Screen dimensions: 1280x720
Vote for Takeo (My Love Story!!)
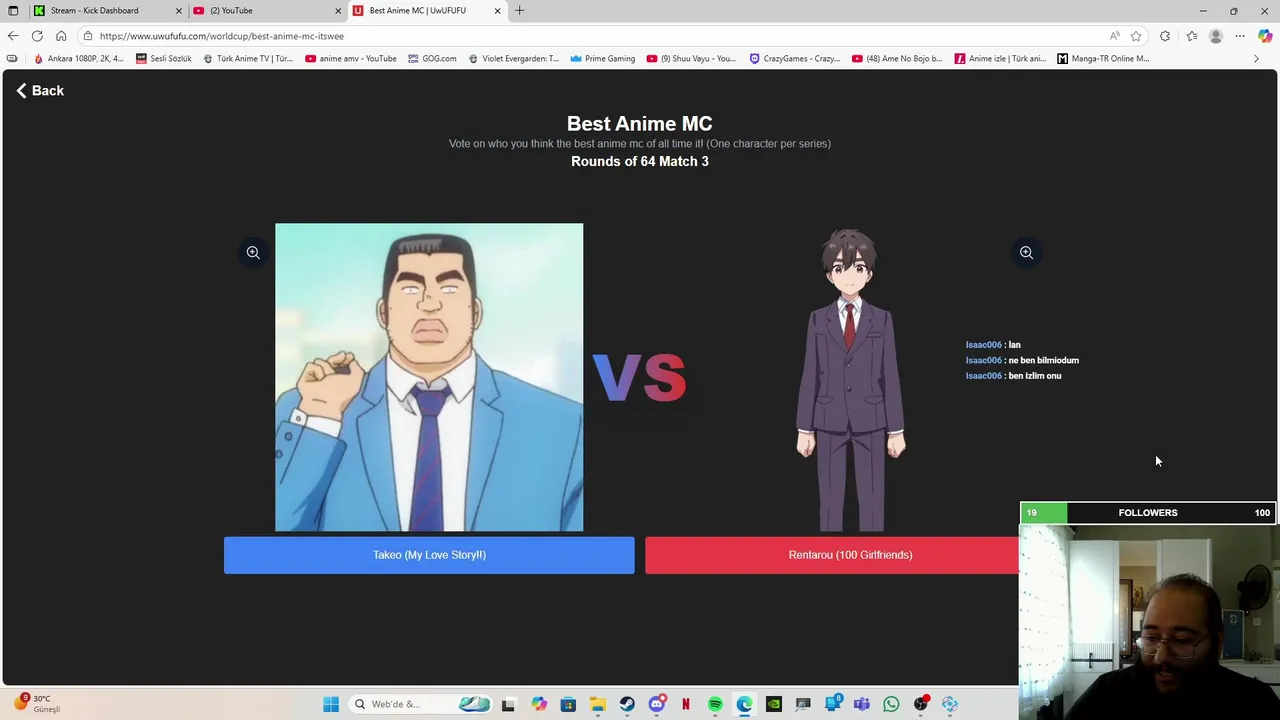coord(429,555)
